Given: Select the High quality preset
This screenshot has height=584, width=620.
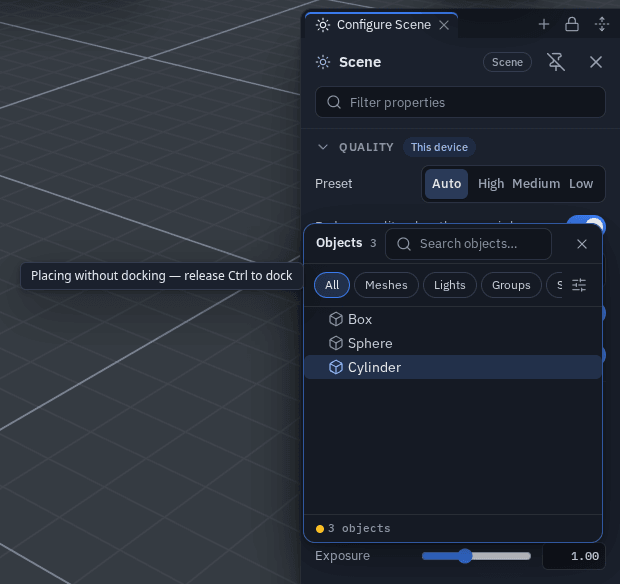Looking at the screenshot, I should (x=491, y=184).
